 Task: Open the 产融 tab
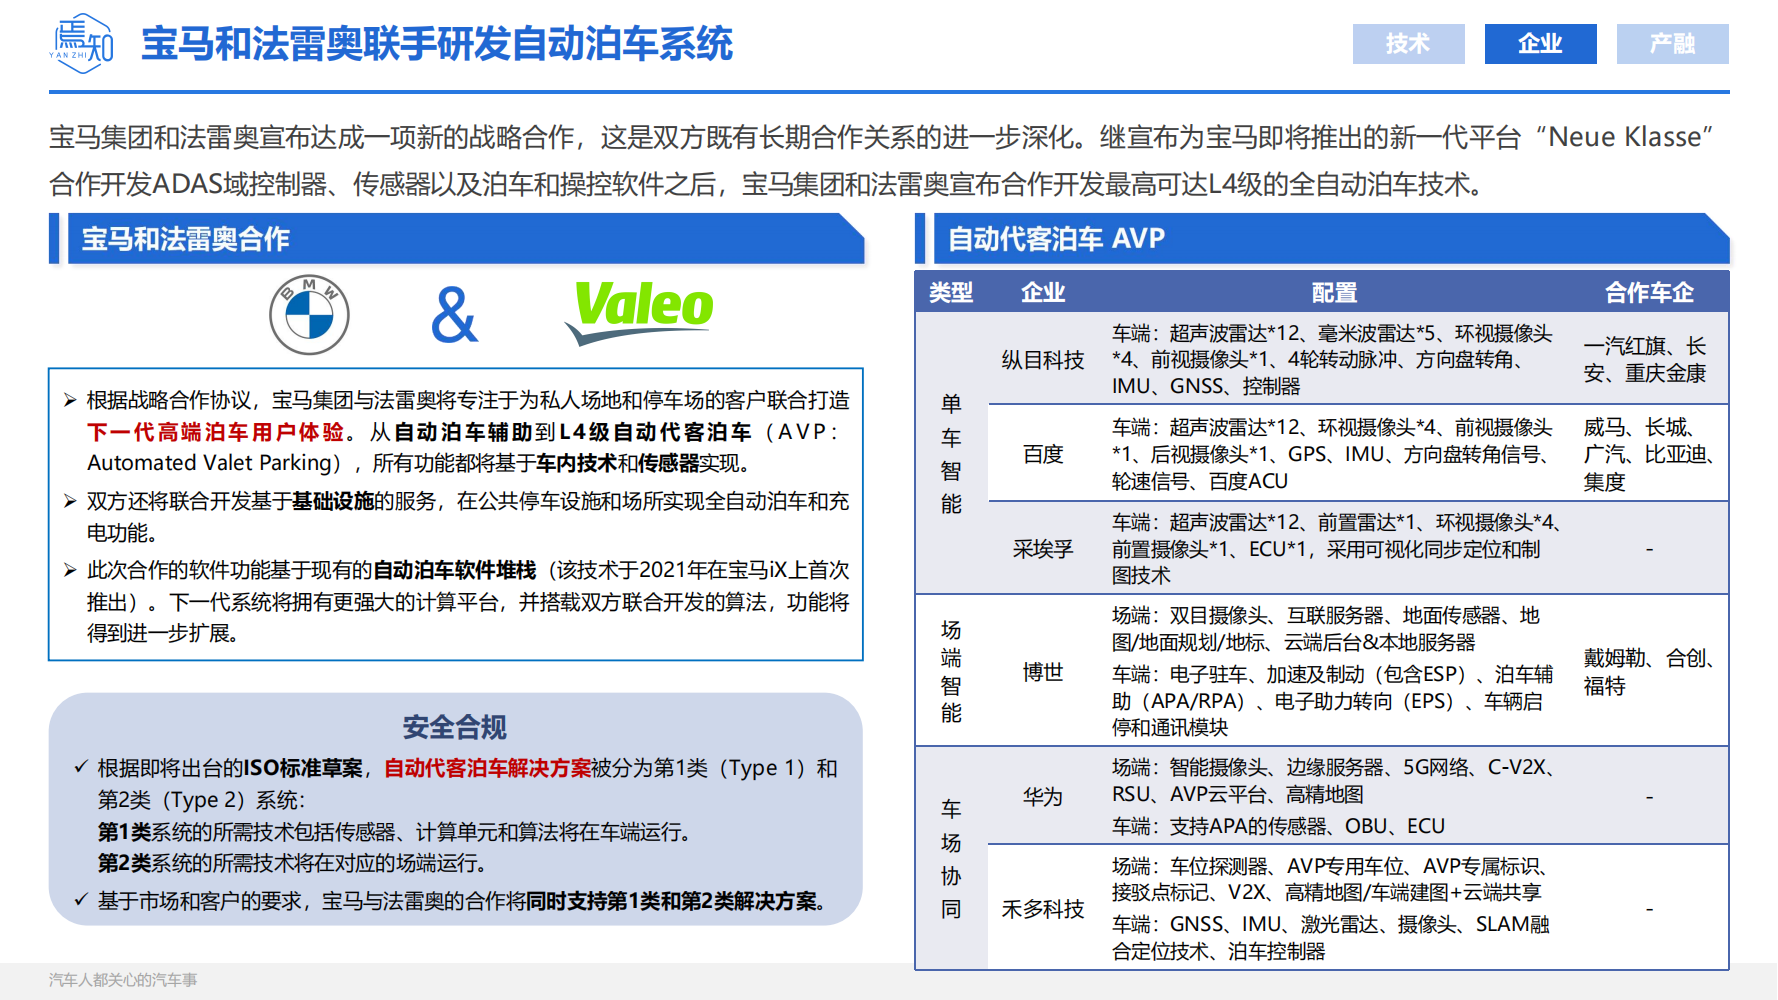point(1672,44)
